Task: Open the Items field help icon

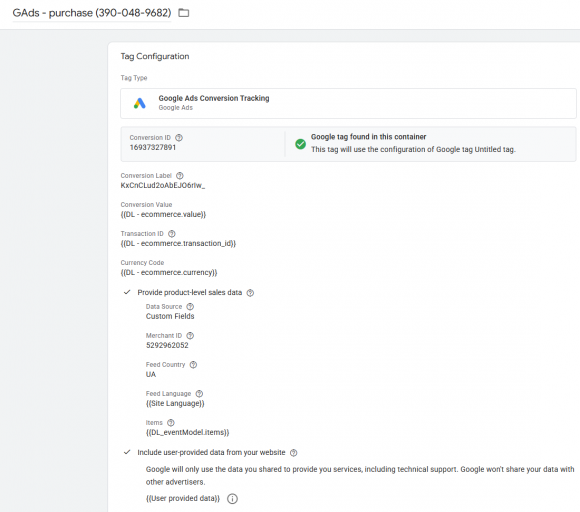Action: click(171, 422)
